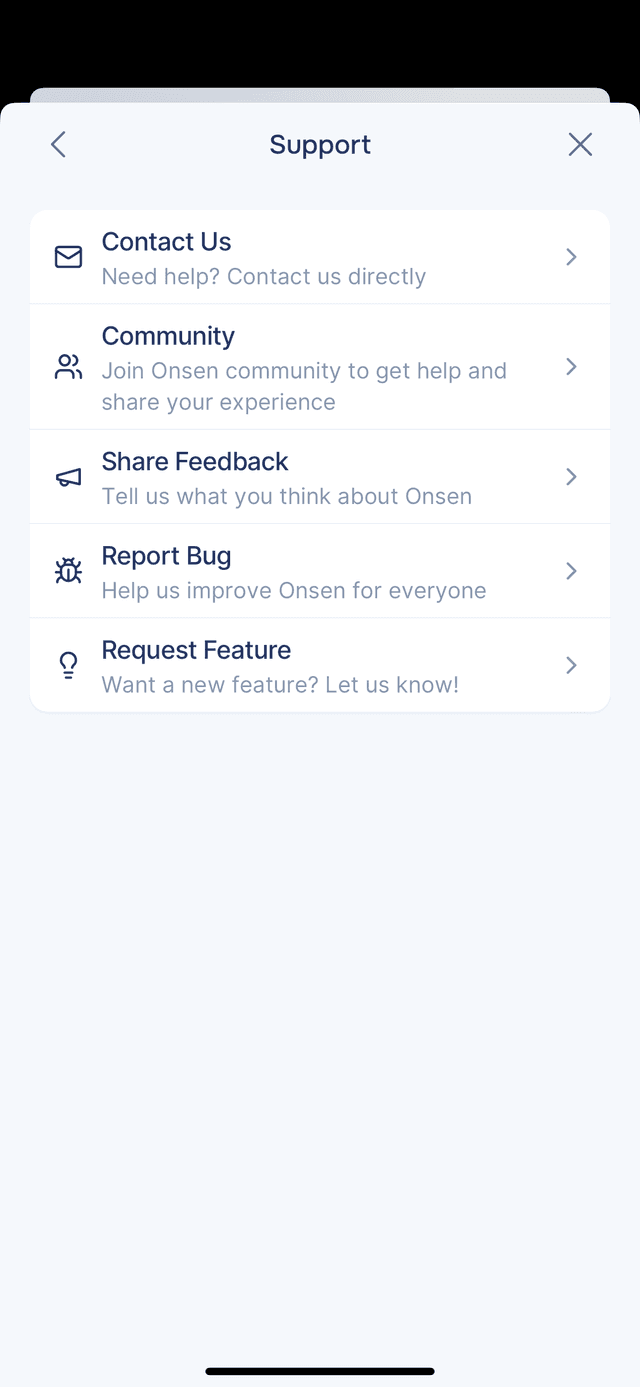Open Community using its right chevron
The height and width of the screenshot is (1387, 640).
[x=571, y=367]
